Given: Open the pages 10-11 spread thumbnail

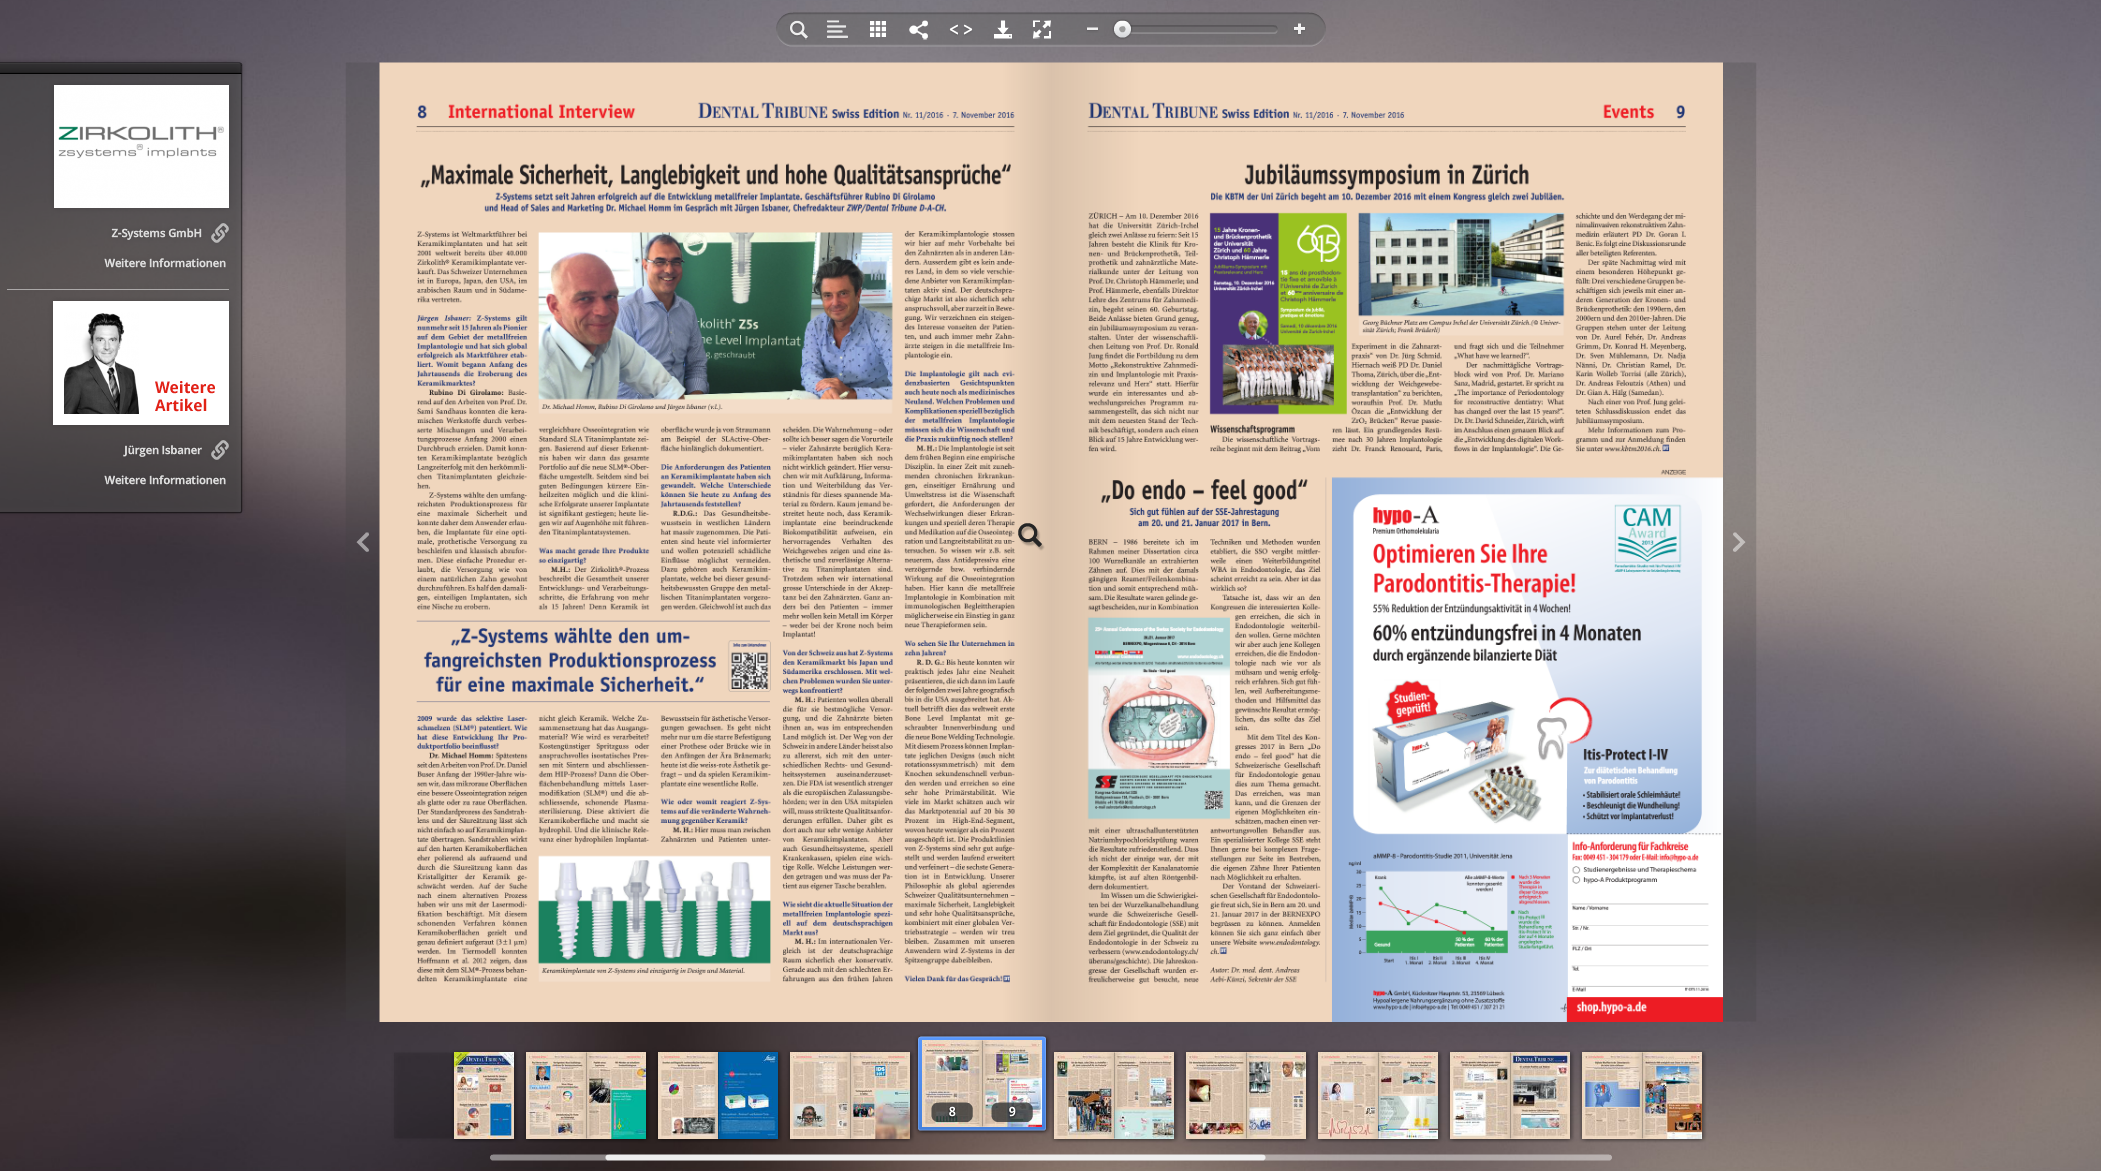Looking at the screenshot, I should (1114, 1095).
